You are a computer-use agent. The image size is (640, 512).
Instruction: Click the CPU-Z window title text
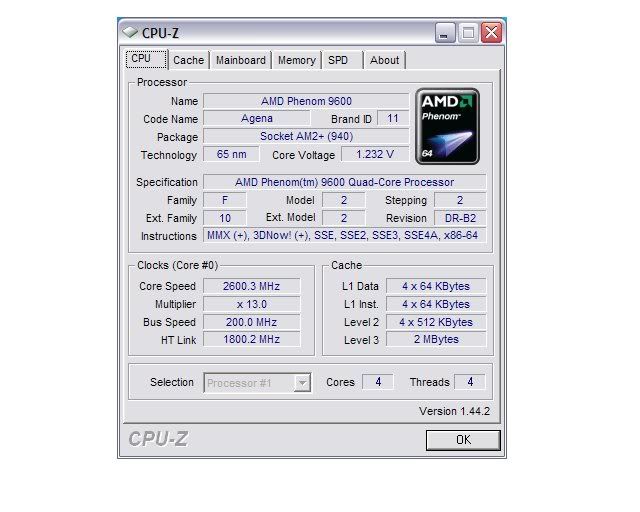pos(160,33)
